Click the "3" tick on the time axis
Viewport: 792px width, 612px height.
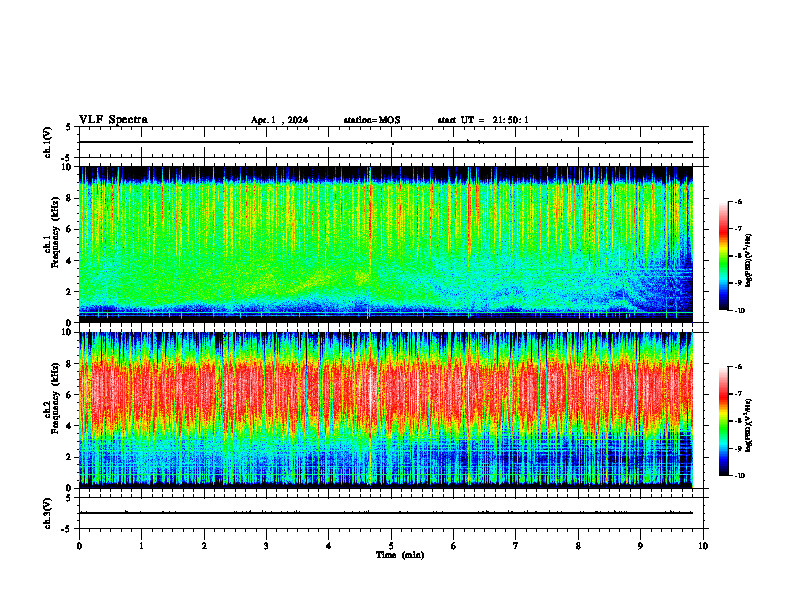266,546
